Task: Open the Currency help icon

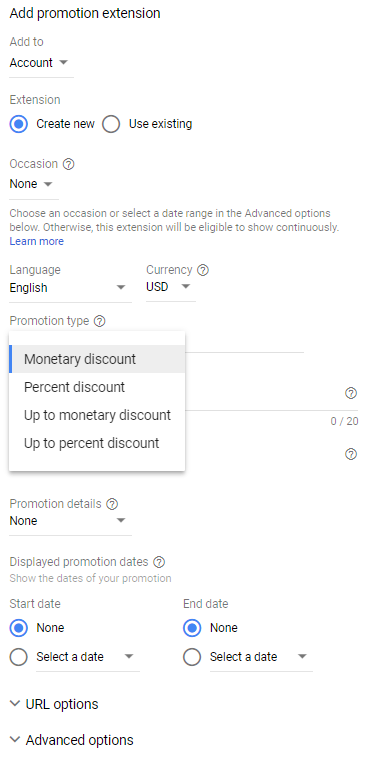Action: click(x=203, y=270)
